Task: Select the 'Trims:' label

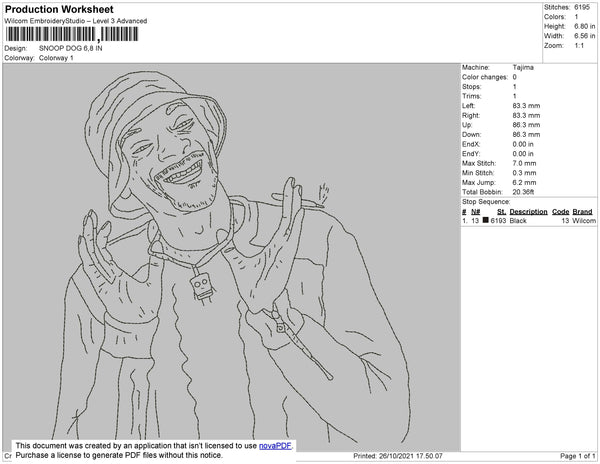Action: point(471,96)
